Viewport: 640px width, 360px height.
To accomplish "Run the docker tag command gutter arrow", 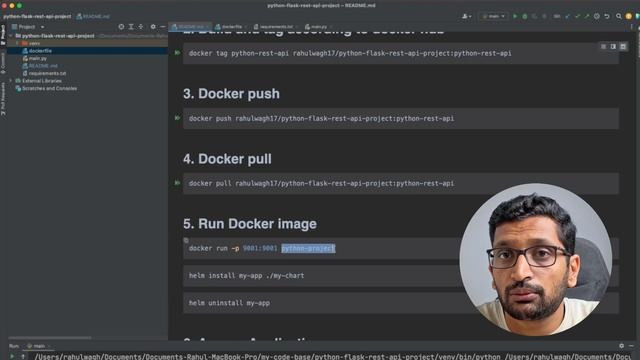I will click(177, 53).
